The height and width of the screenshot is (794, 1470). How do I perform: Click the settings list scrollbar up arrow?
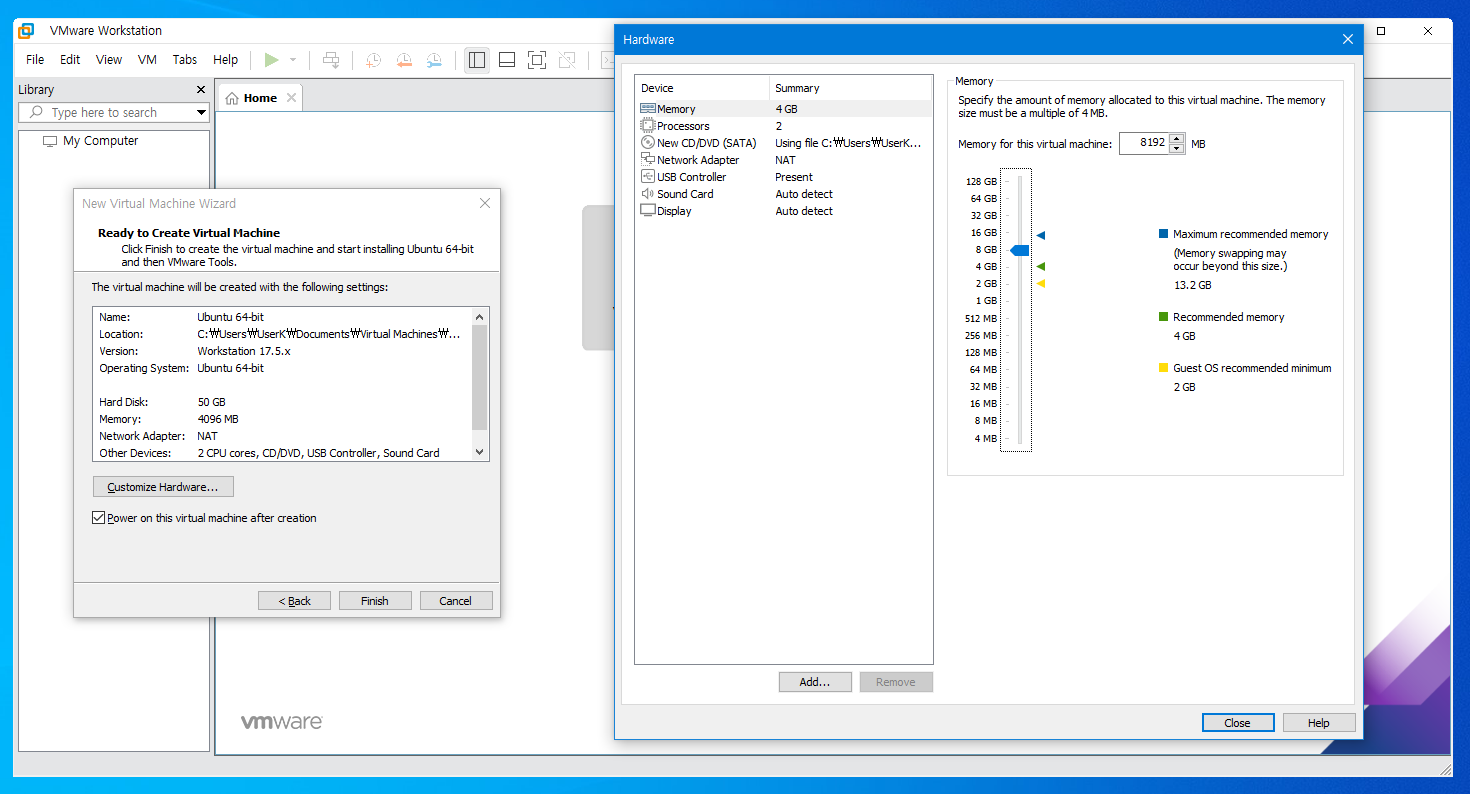coord(479,316)
